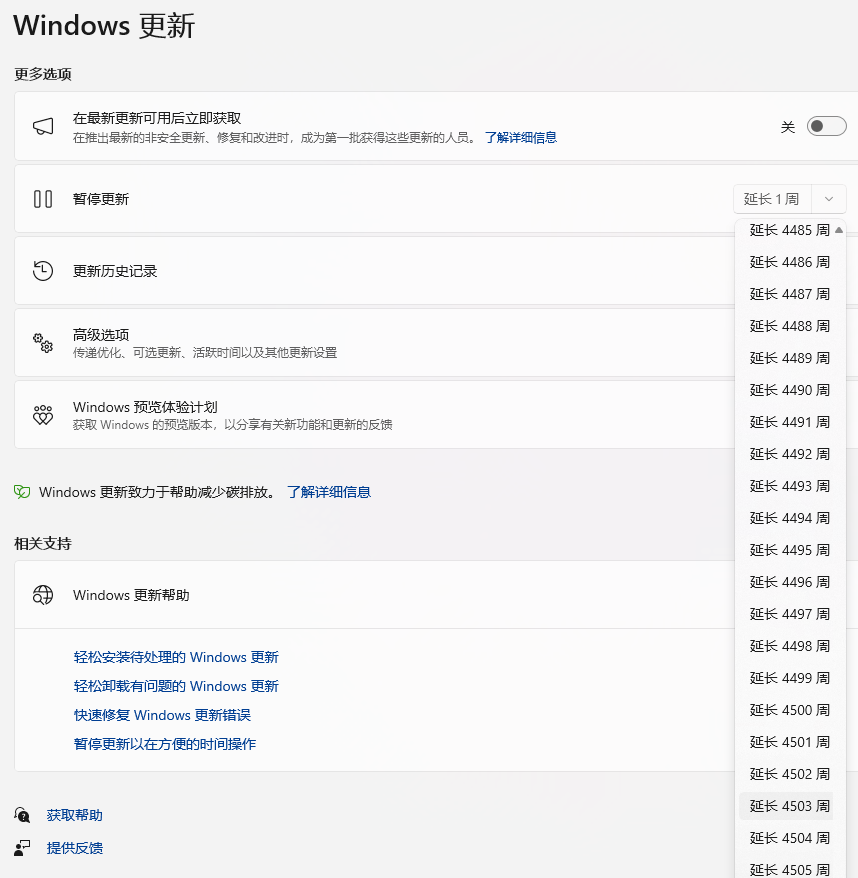Click the gears icon for 高级选项
This screenshot has width=858, height=878.
43,343
